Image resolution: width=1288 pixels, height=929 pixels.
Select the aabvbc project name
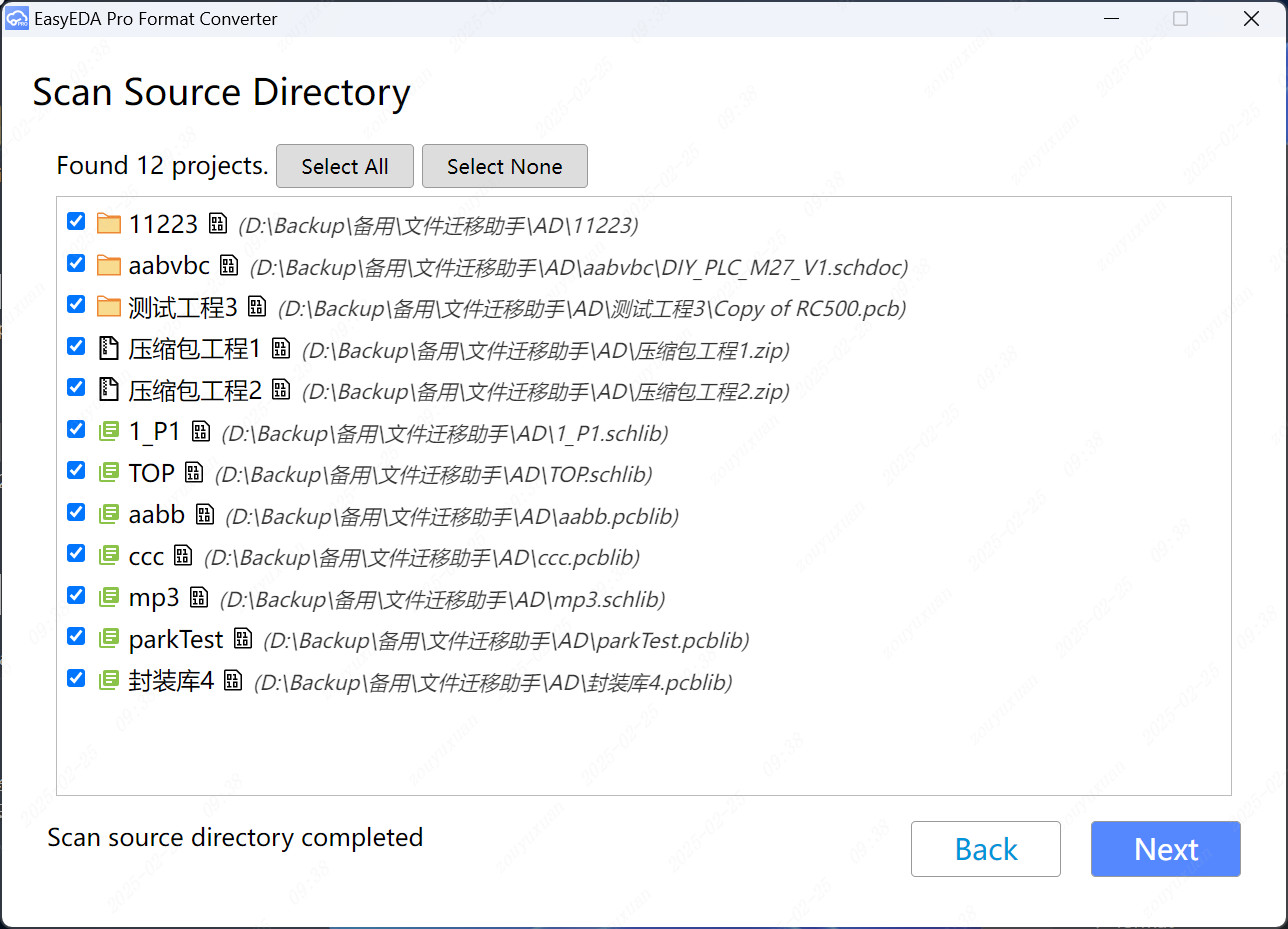170,266
